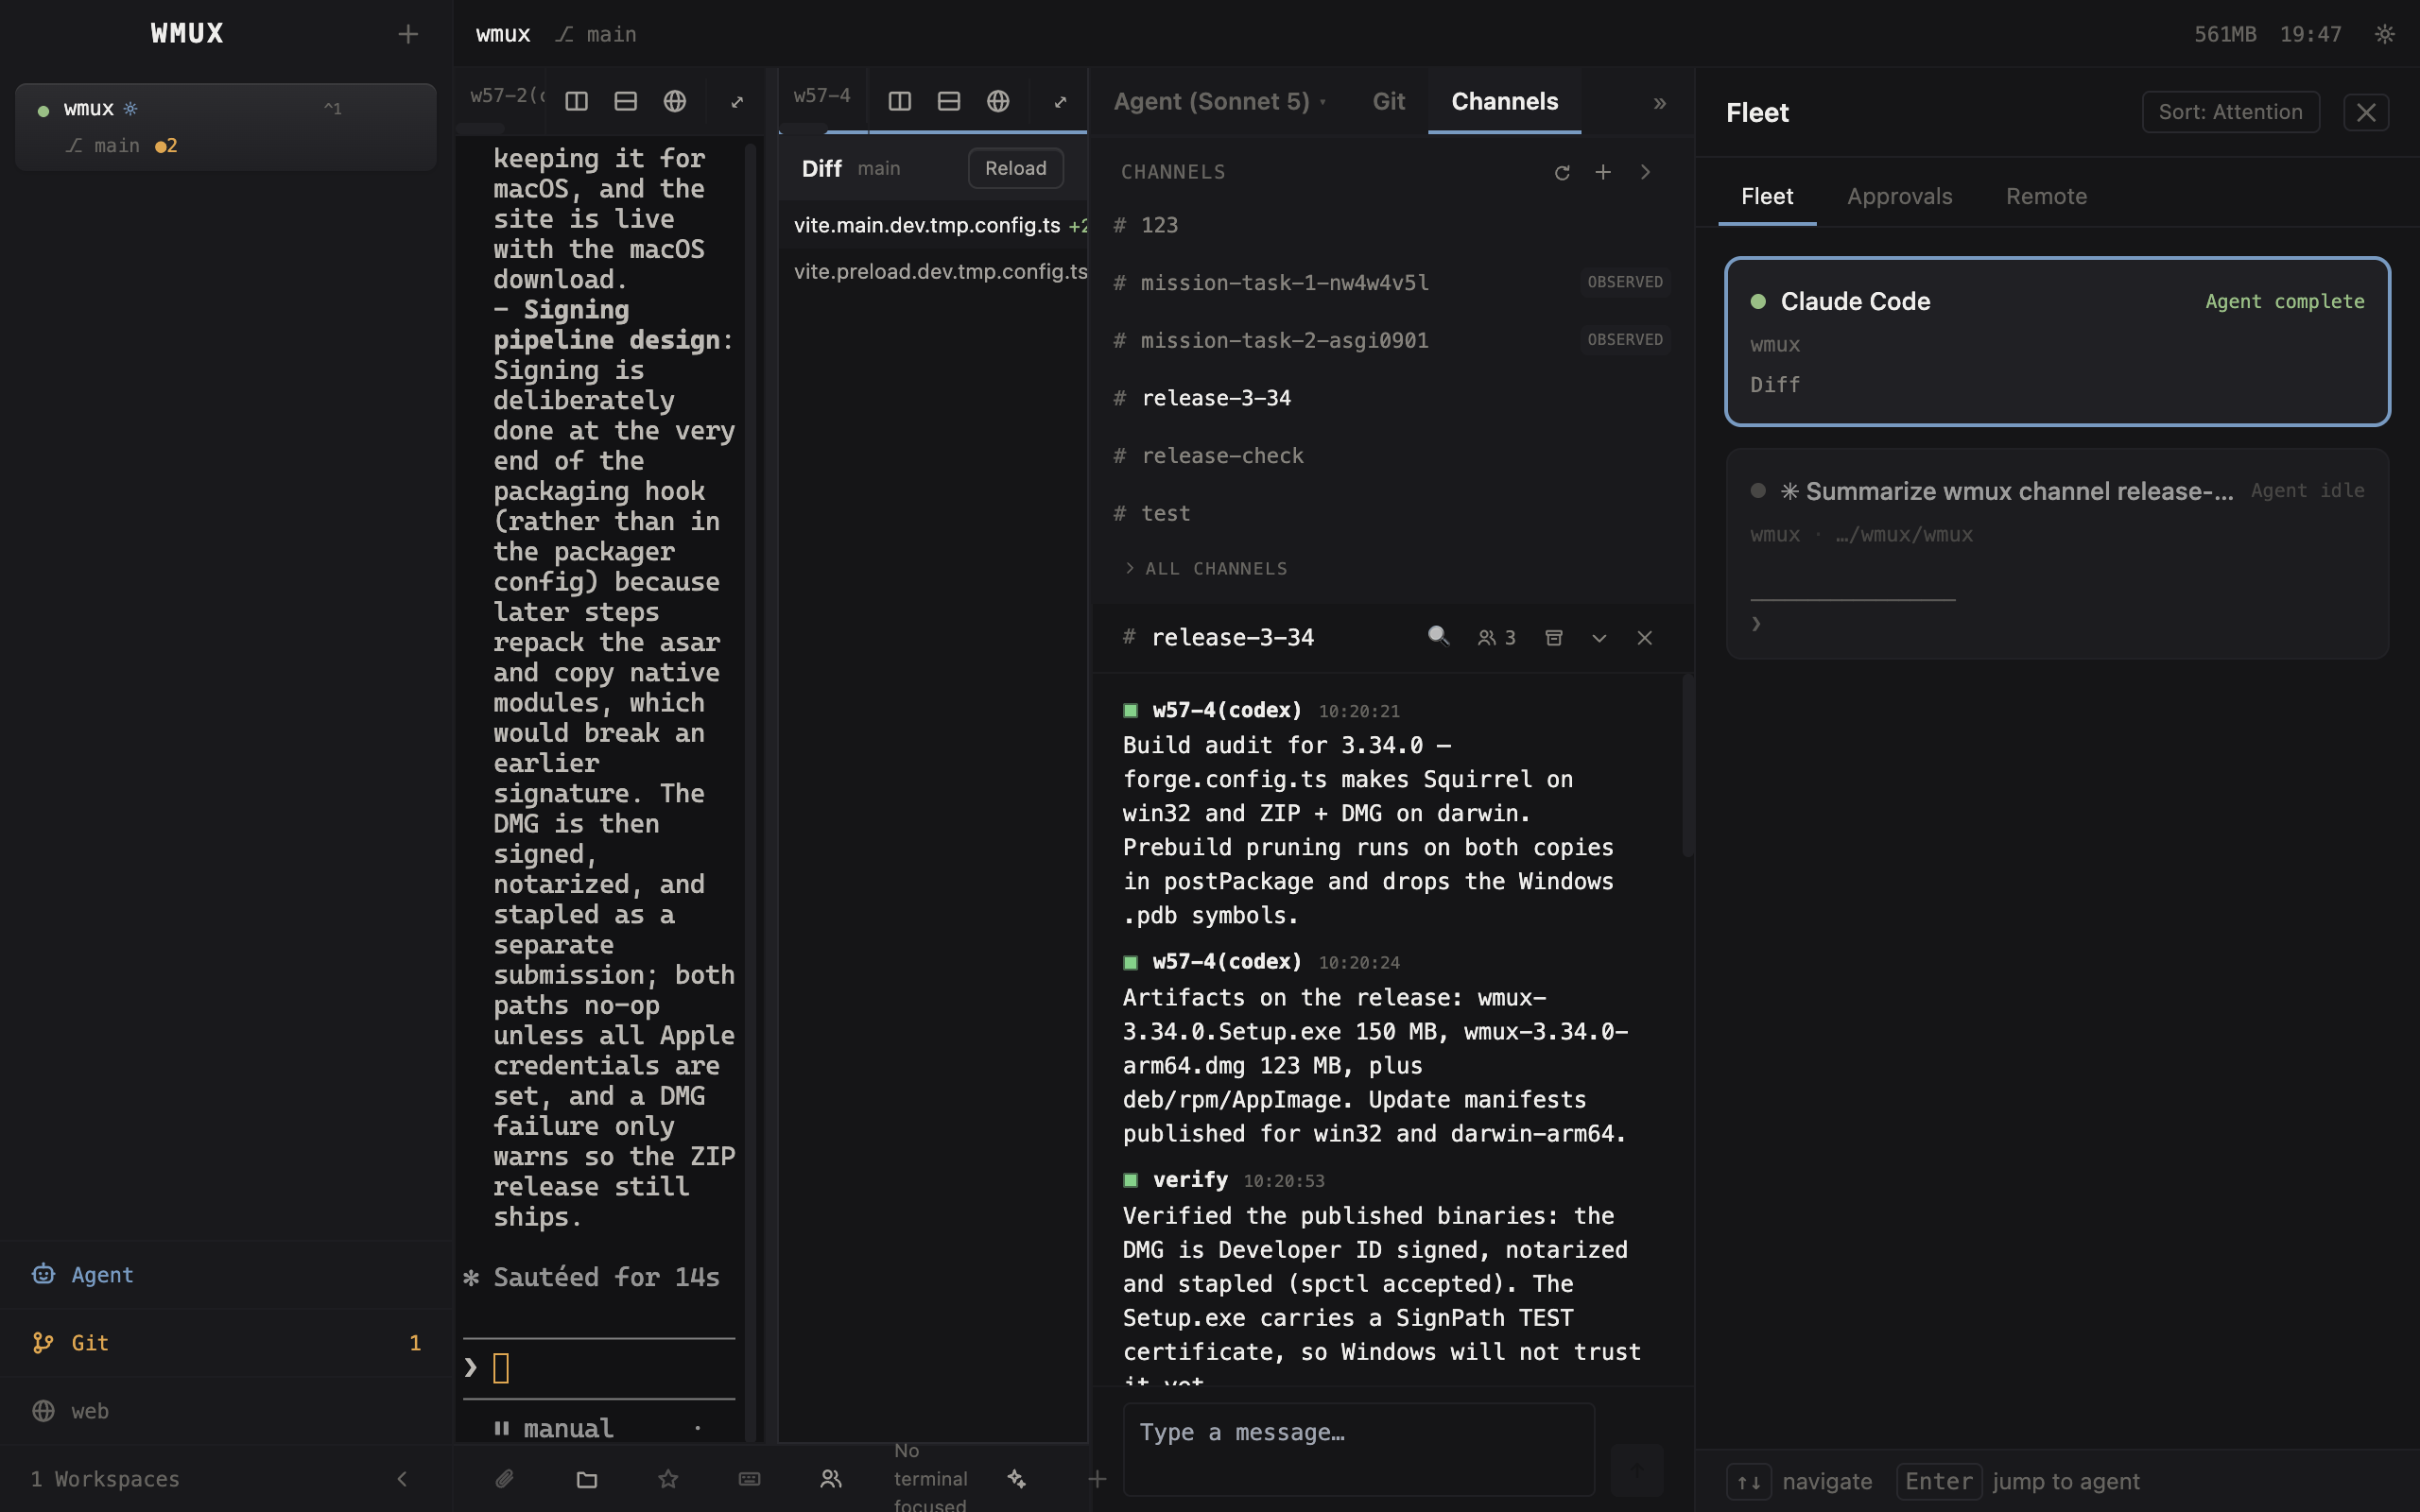Refresh the channels list
2420x1512 pixels.
tap(1562, 172)
